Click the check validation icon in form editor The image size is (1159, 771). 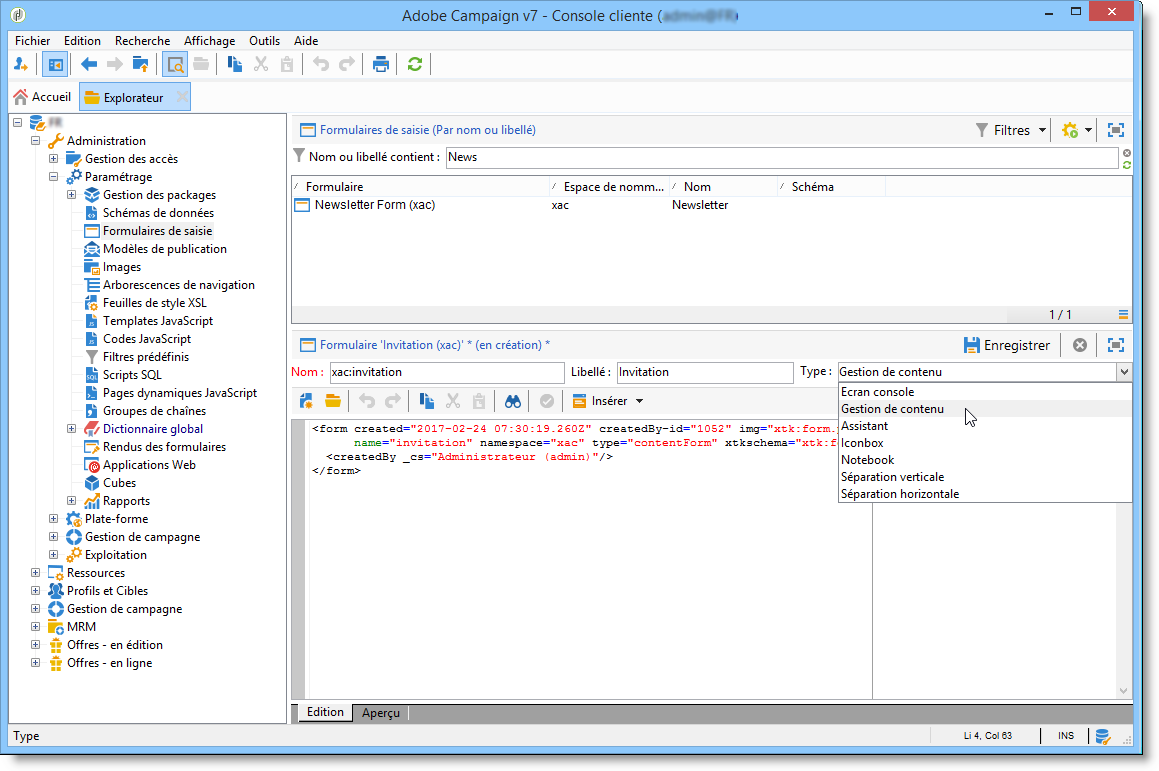(x=547, y=401)
